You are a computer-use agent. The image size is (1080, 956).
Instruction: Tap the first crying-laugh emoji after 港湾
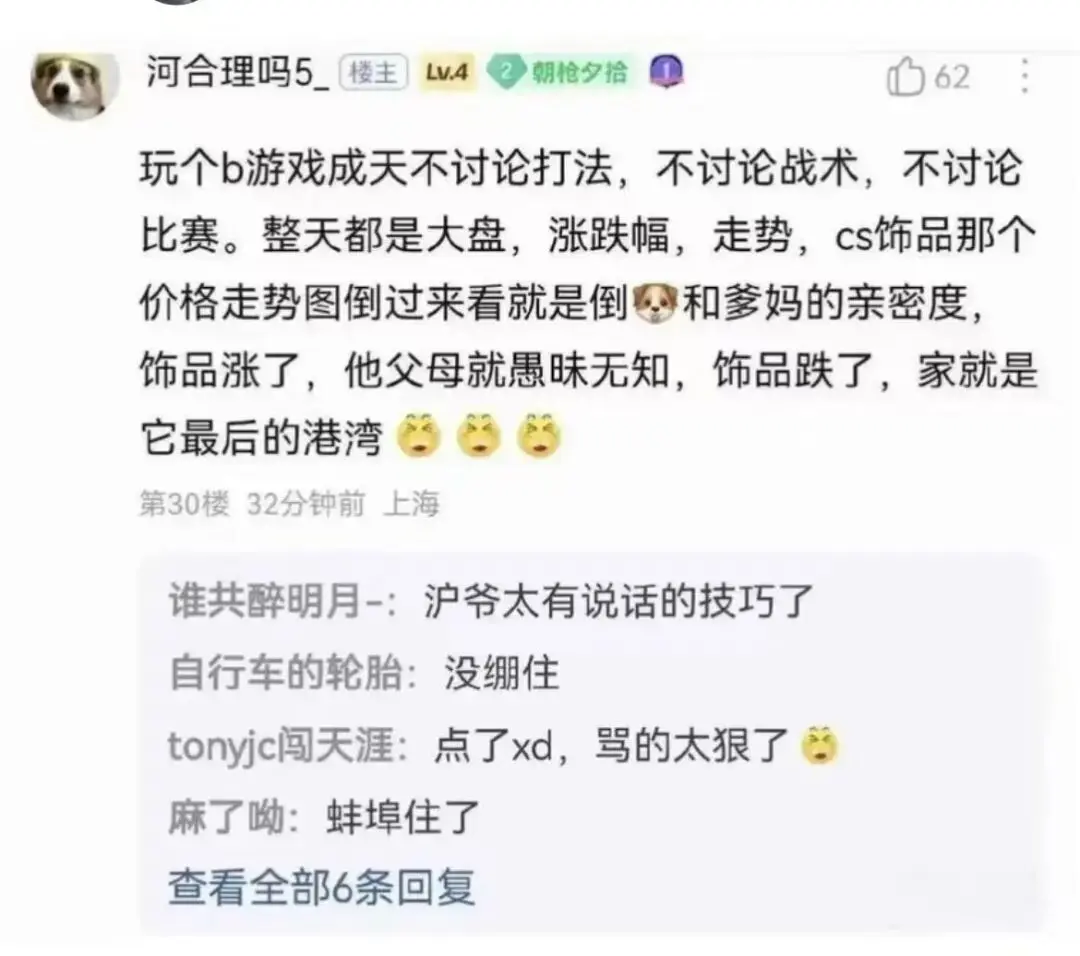click(x=419, y=435)
